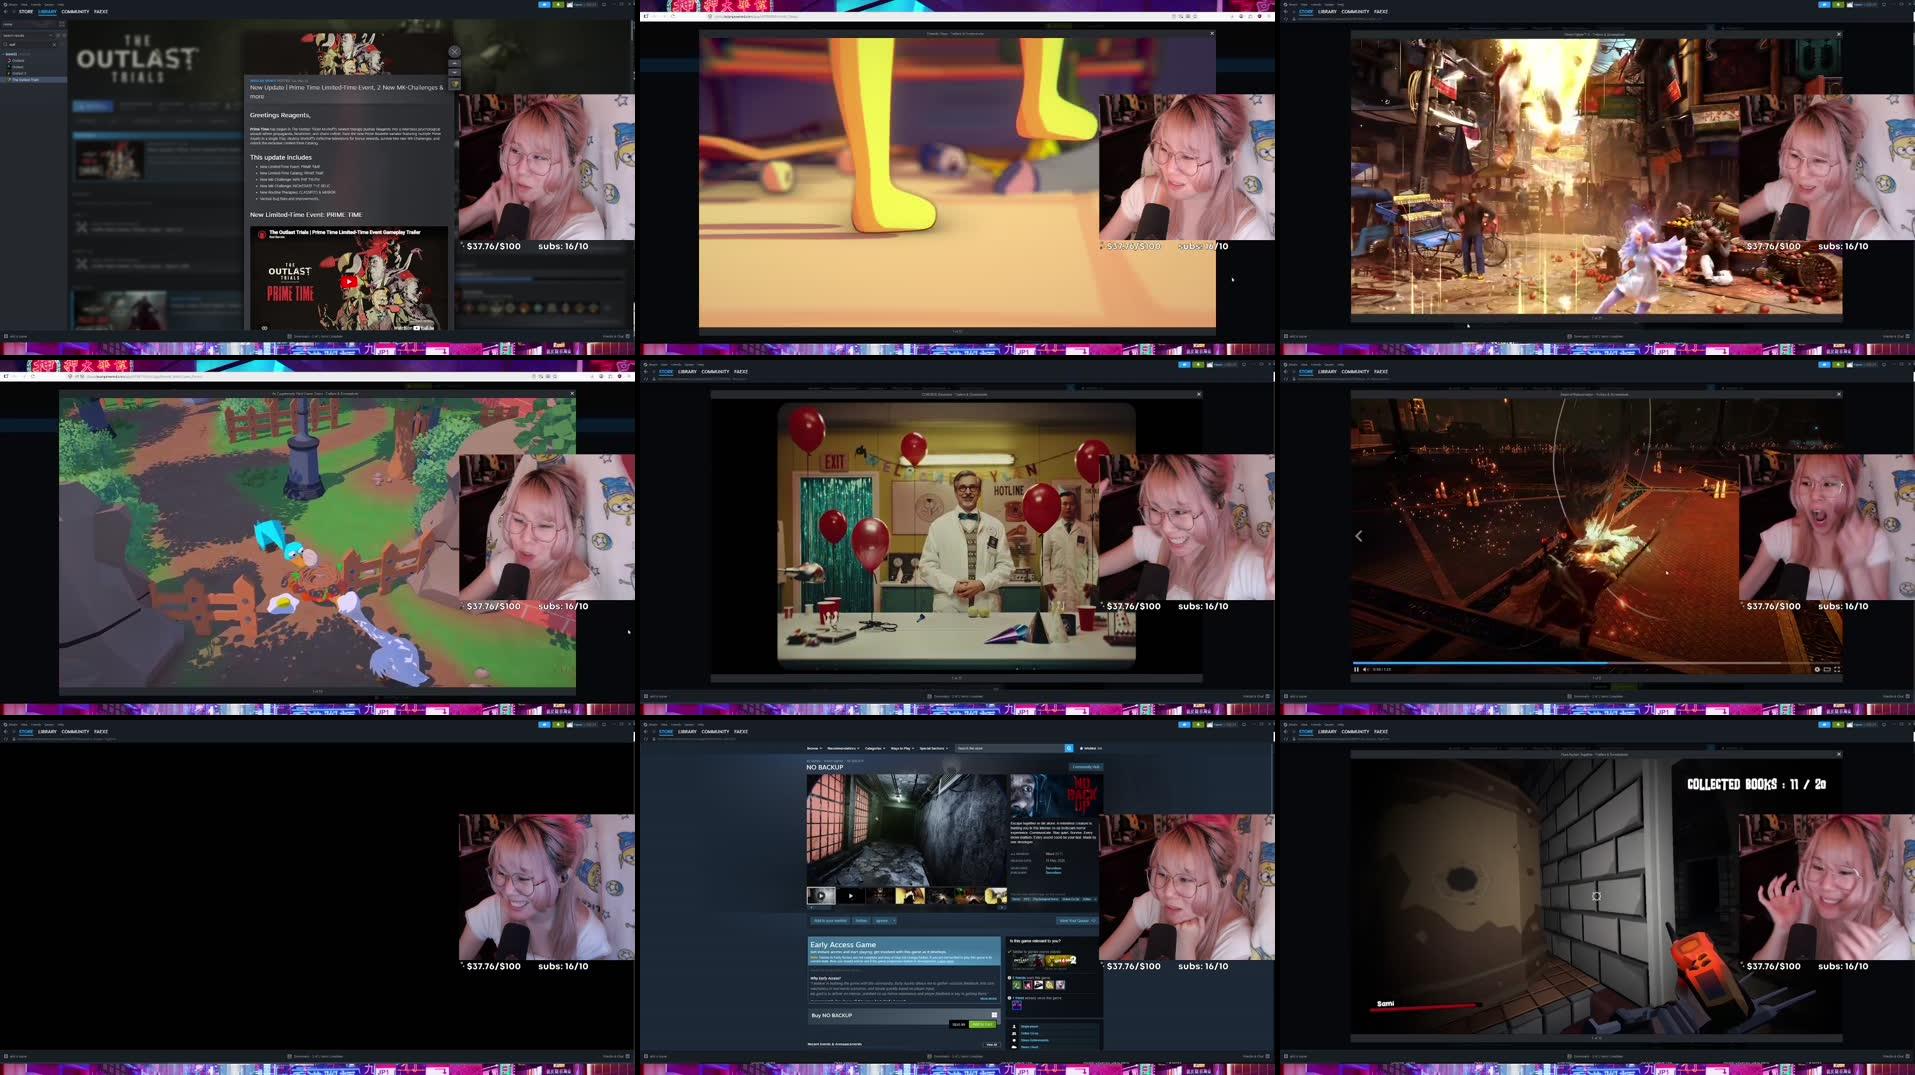Expand Special Sections dropdown on NO BACKUP page
The image size is (1915, 1075).
tap(934, 748)
